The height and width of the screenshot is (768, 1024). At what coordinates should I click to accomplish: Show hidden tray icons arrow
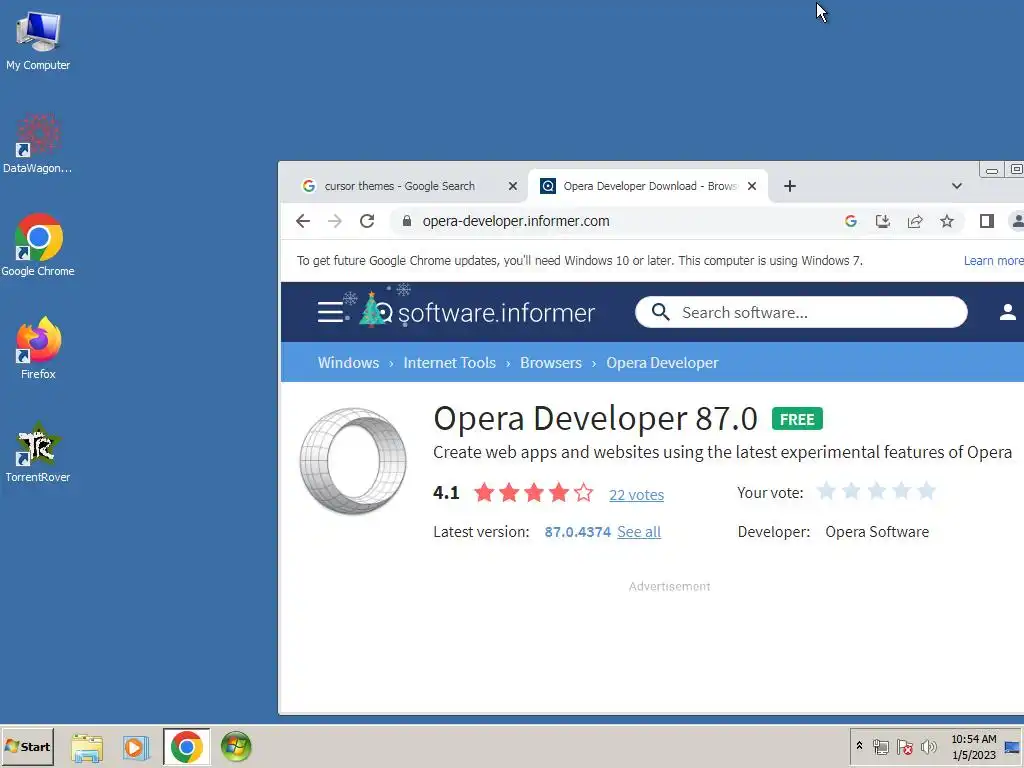pyautogui.click(x=859, y=746)
